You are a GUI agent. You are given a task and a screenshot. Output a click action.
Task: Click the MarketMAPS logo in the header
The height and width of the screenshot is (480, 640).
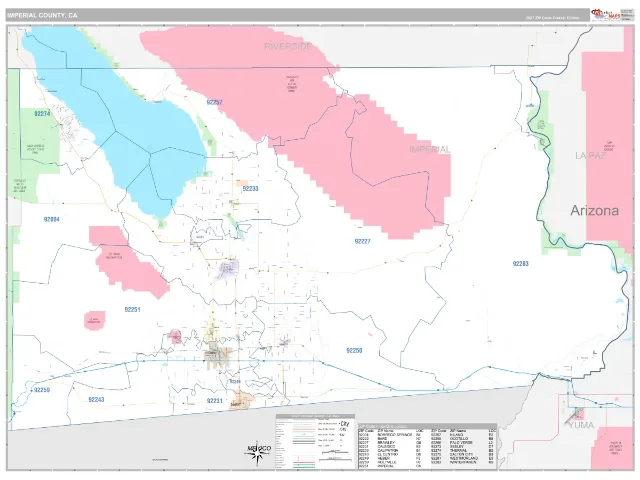click(606, 15)
